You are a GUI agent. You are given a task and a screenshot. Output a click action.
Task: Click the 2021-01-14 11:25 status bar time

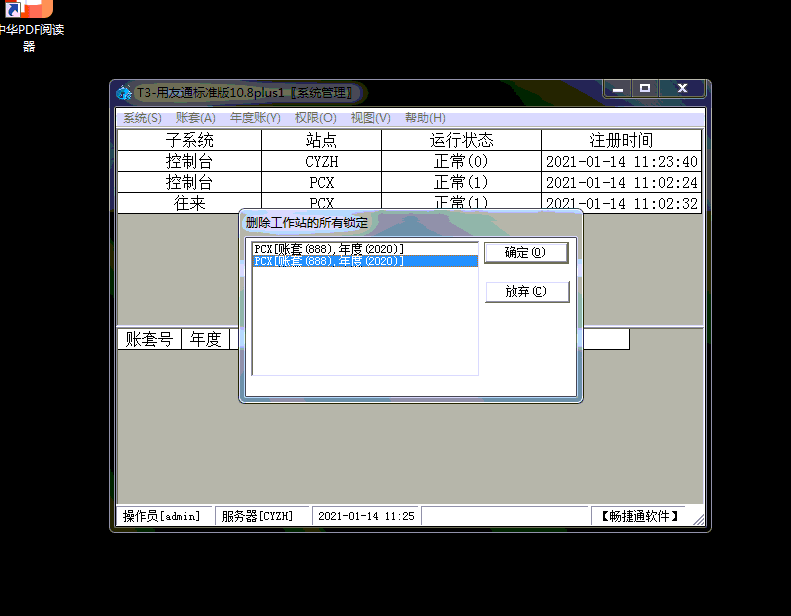366,516
